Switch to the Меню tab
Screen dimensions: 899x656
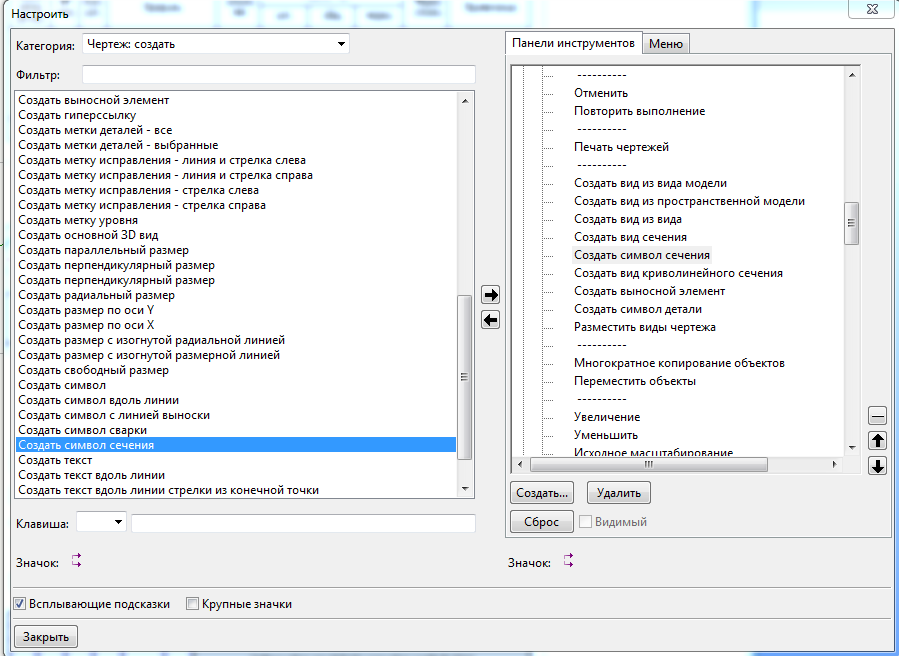point(666,44)
